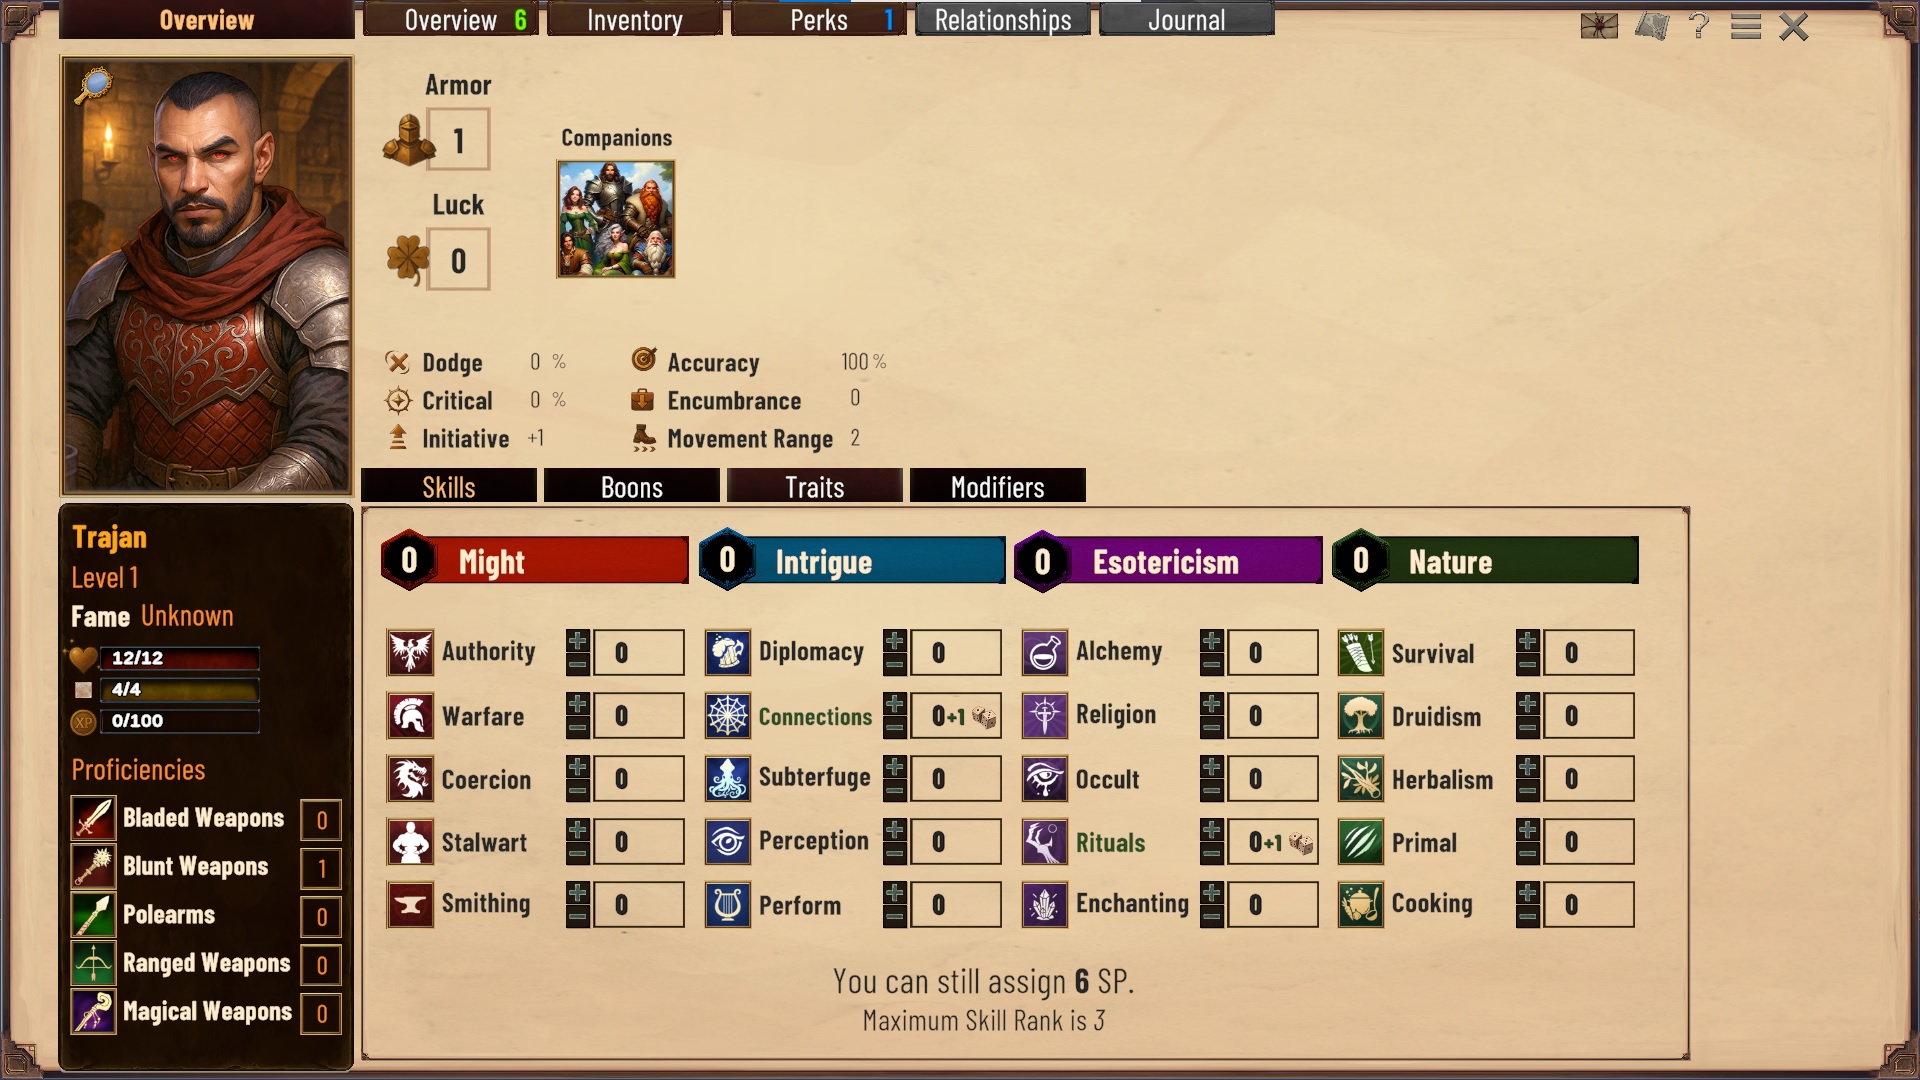Open the Relationships tab

(x=1003, y=20)
